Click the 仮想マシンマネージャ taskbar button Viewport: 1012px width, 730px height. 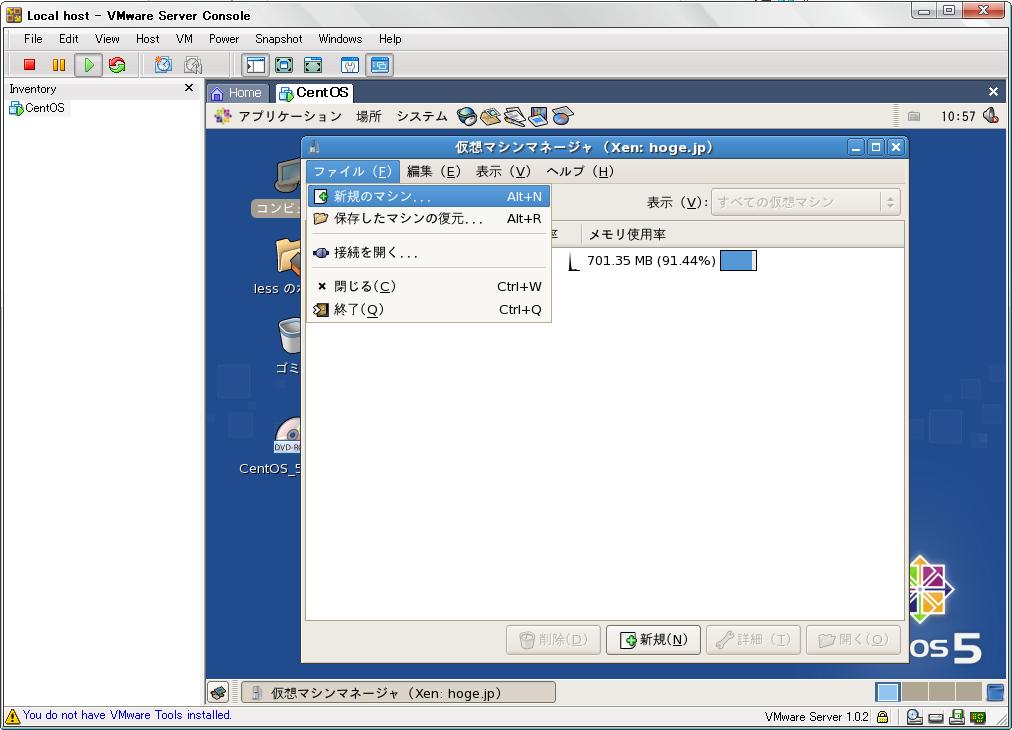[398, 693]
